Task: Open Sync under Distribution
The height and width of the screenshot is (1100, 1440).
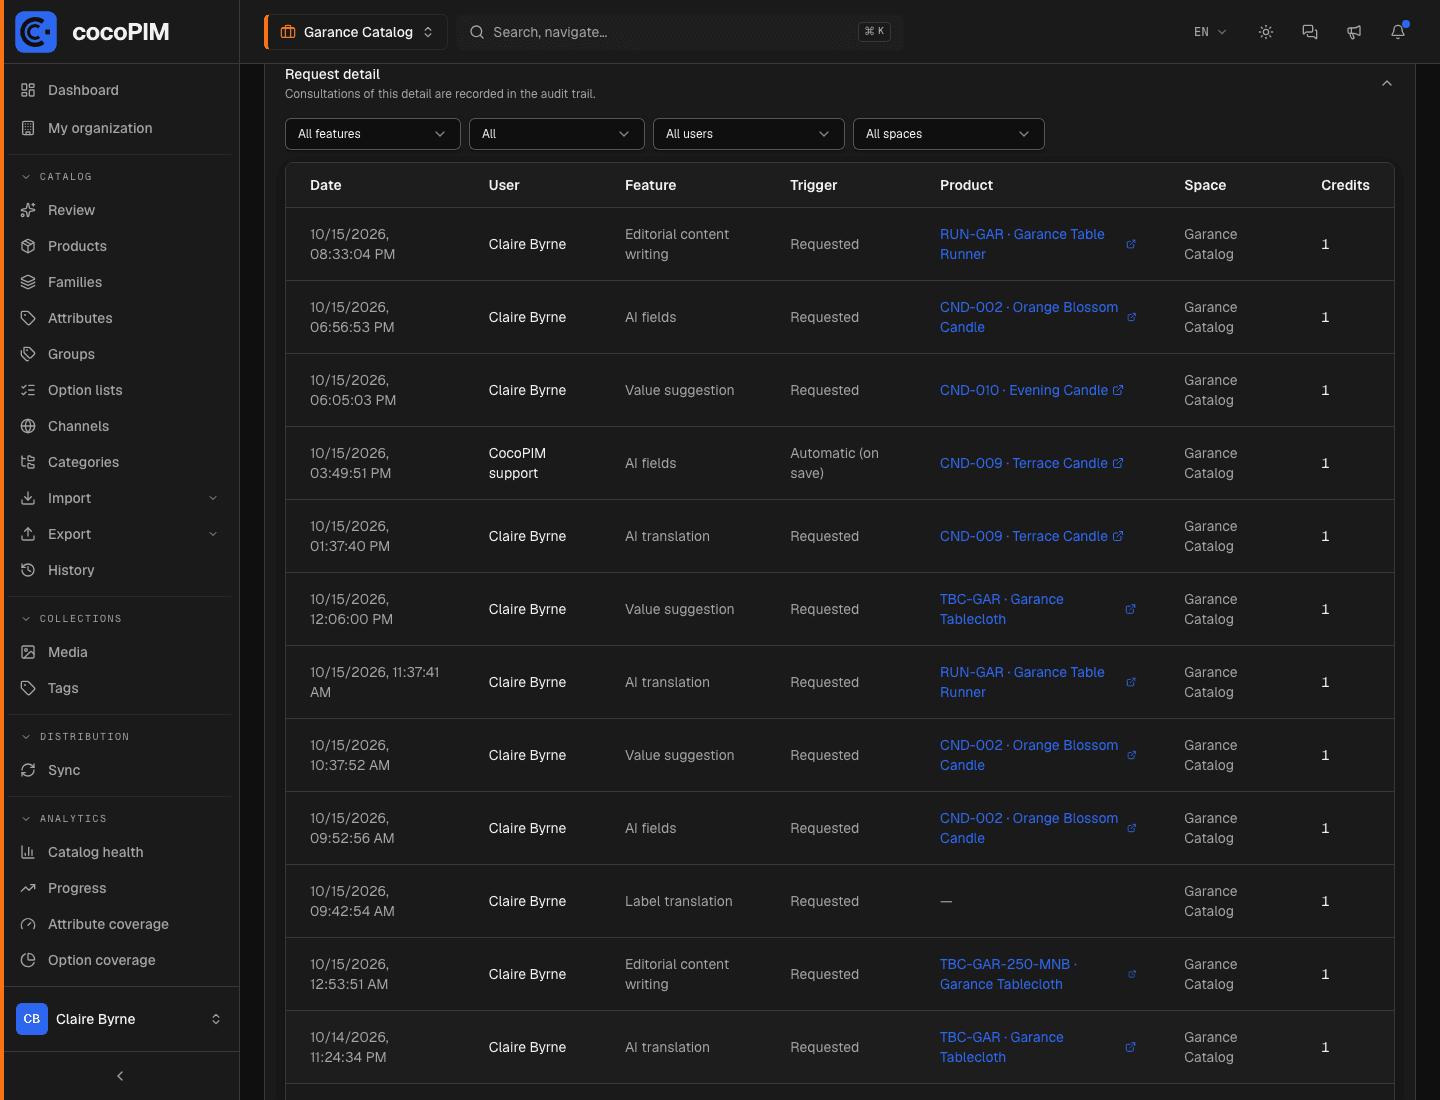Action: click(120, 770)
